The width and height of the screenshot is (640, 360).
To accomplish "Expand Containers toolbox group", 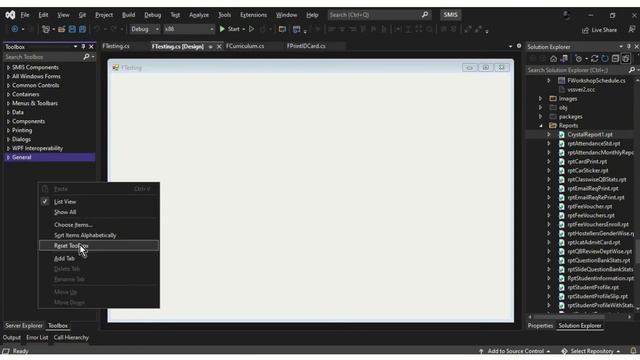I will 8,94.
